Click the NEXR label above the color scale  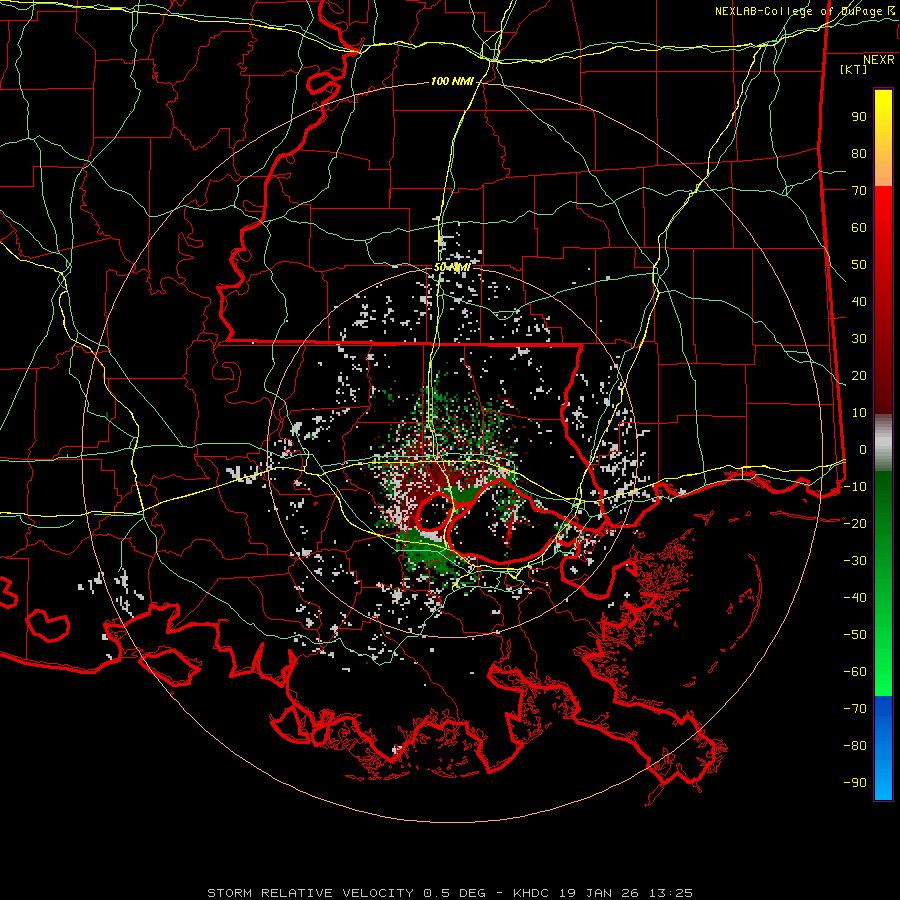pos(878,60)
